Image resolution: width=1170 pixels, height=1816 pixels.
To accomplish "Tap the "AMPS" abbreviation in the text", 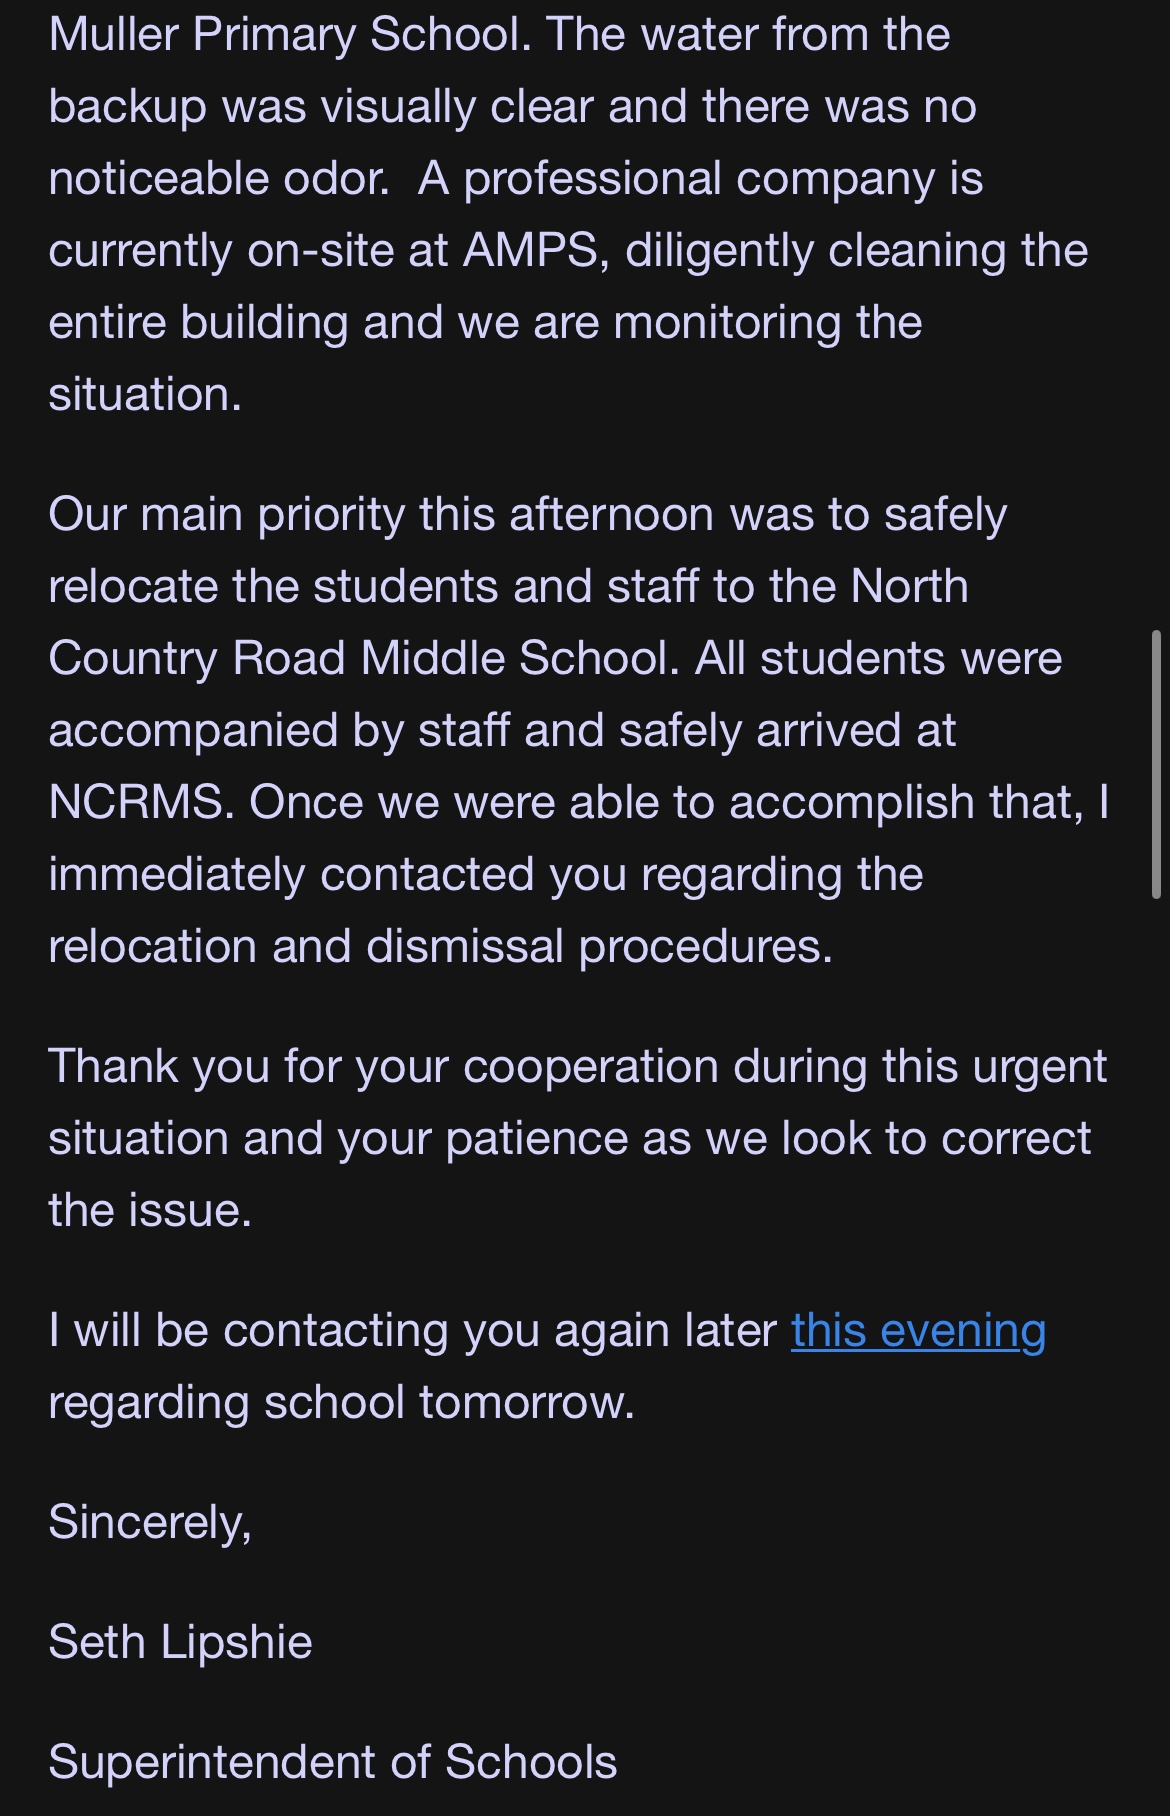I will click(529, 251).
